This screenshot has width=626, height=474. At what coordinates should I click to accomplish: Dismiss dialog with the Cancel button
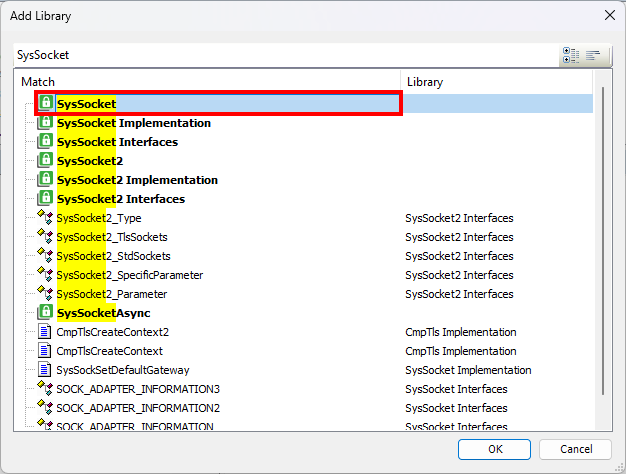coord(576,449)
